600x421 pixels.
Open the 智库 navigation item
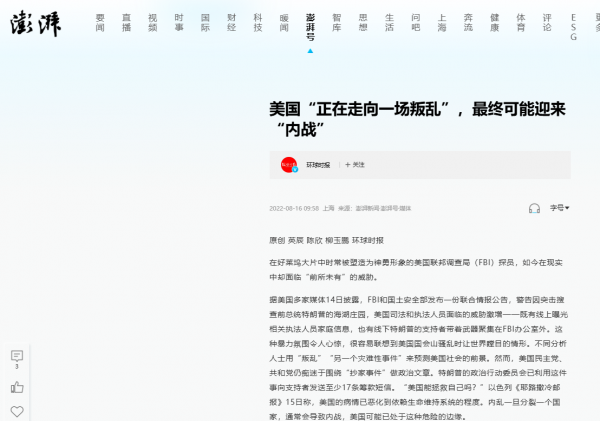pyautogui.click(x=337, y=23)
